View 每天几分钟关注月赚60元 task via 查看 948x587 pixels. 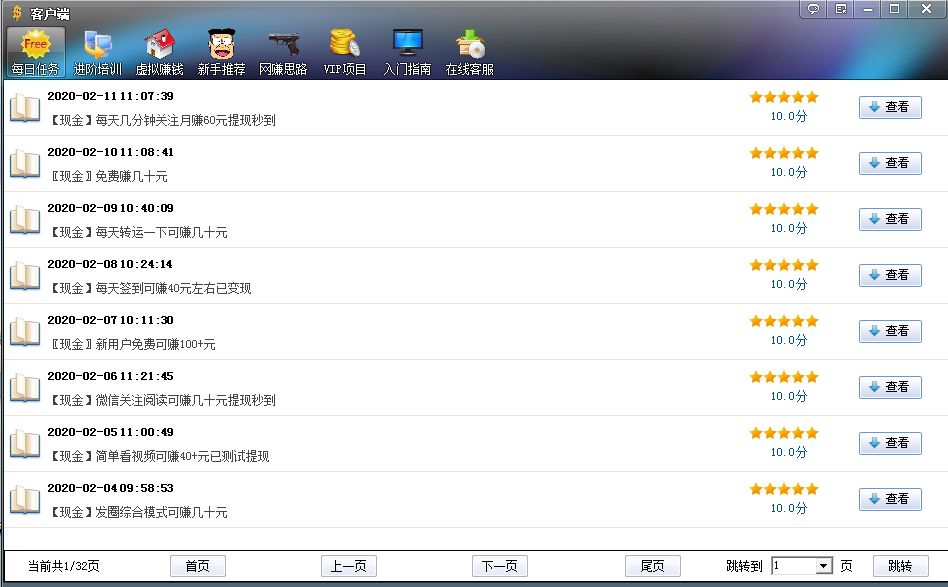(x=890, y=107)
